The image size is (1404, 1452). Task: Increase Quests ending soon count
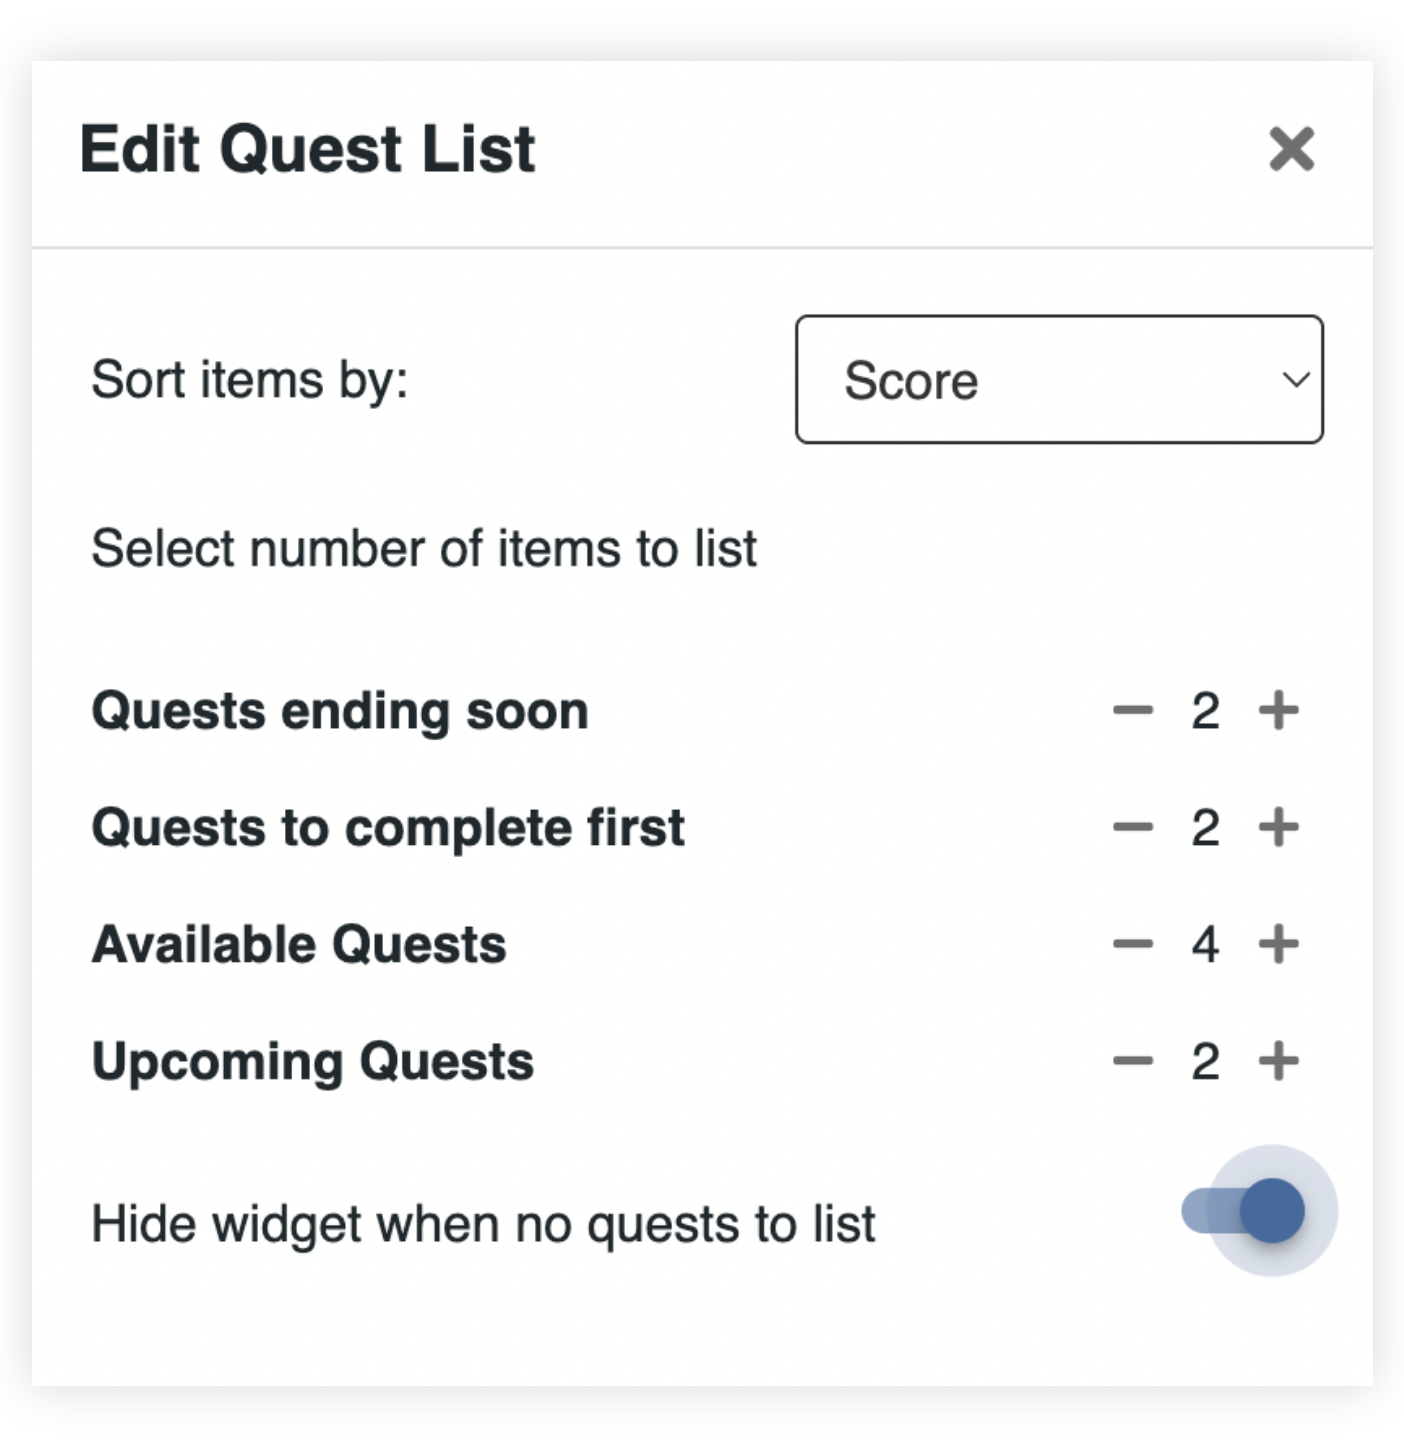coord(1278,711)
